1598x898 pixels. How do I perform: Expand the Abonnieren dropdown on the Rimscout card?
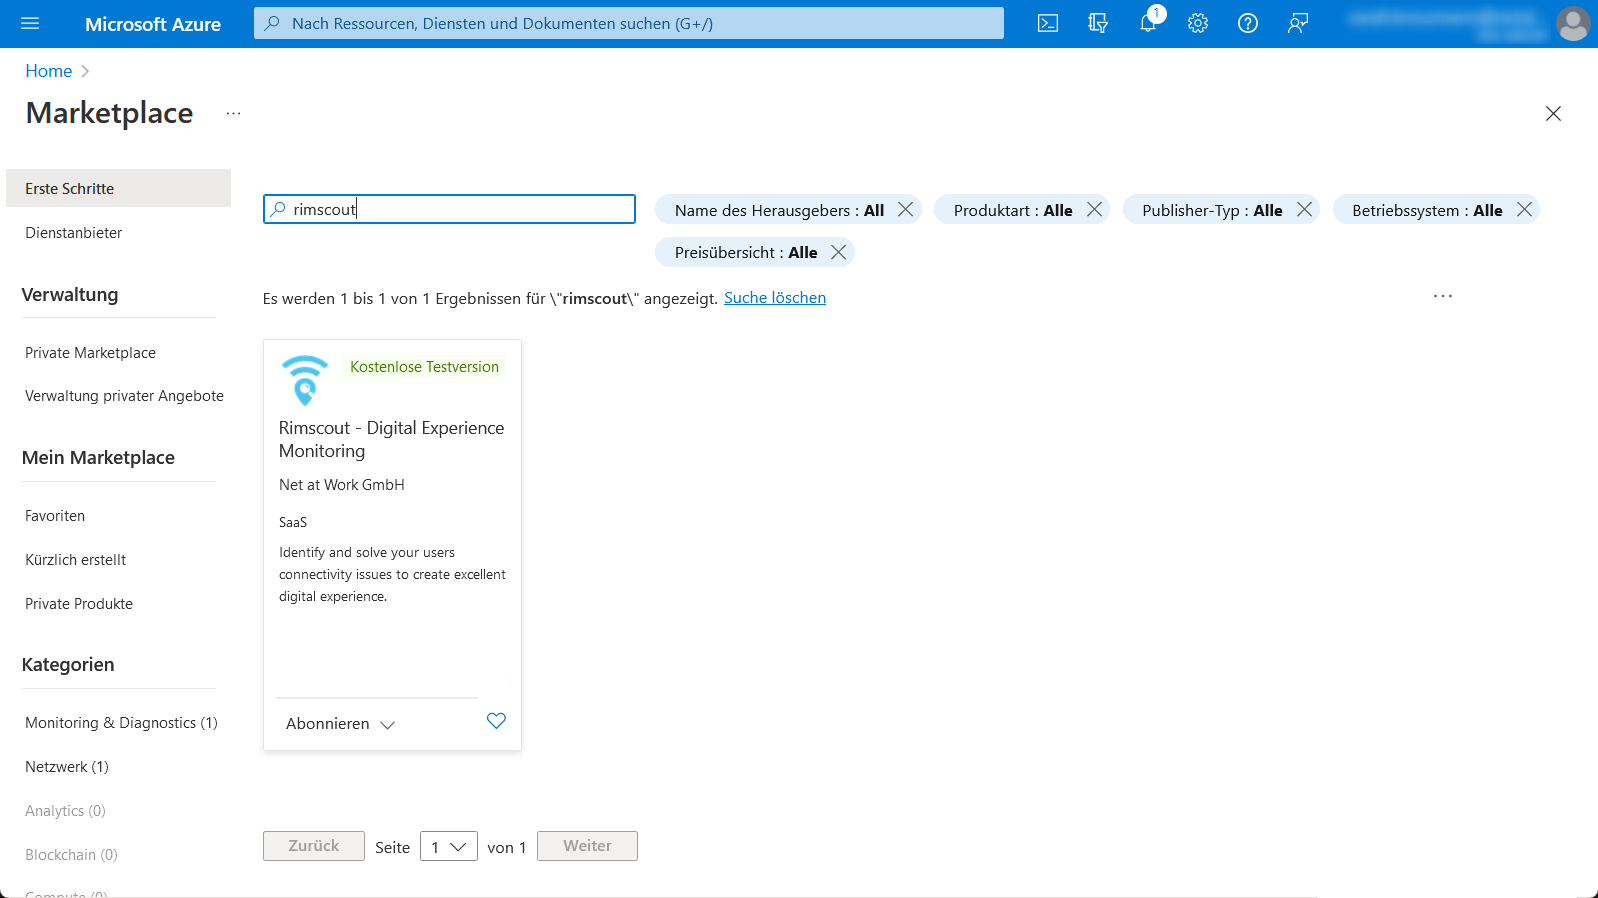click(341, 724)
